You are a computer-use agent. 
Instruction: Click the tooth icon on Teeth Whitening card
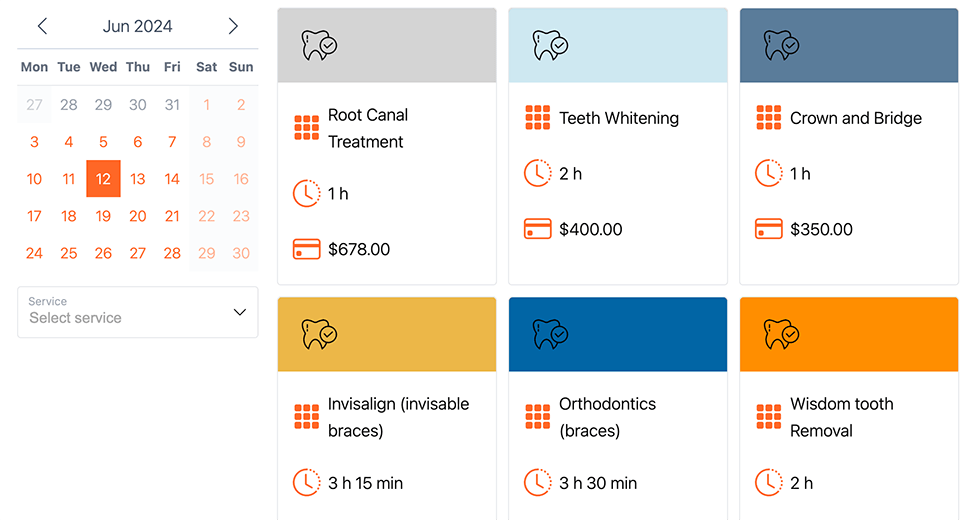point(550,45)
